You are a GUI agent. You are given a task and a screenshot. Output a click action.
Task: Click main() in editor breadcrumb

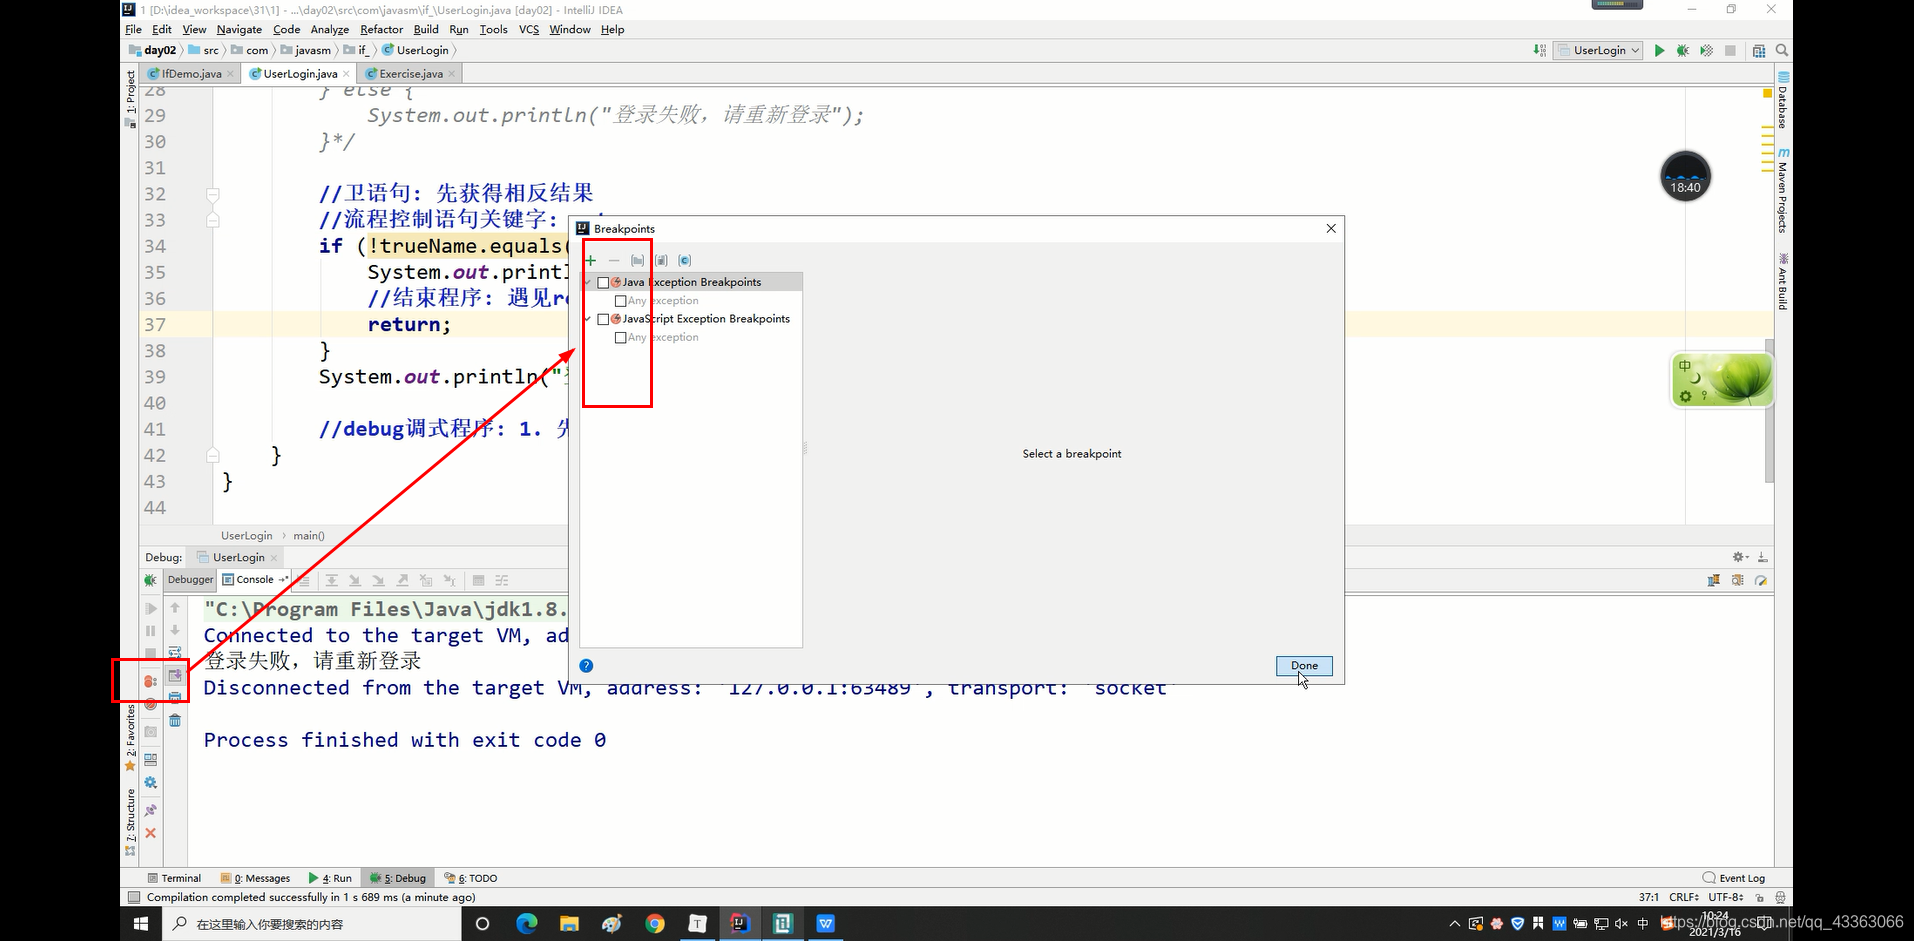pos(309,536)
